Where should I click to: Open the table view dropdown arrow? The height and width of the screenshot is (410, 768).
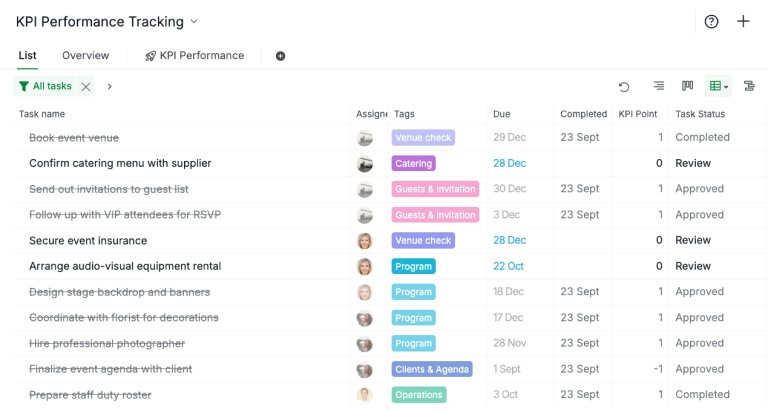(x=726, y=88)
